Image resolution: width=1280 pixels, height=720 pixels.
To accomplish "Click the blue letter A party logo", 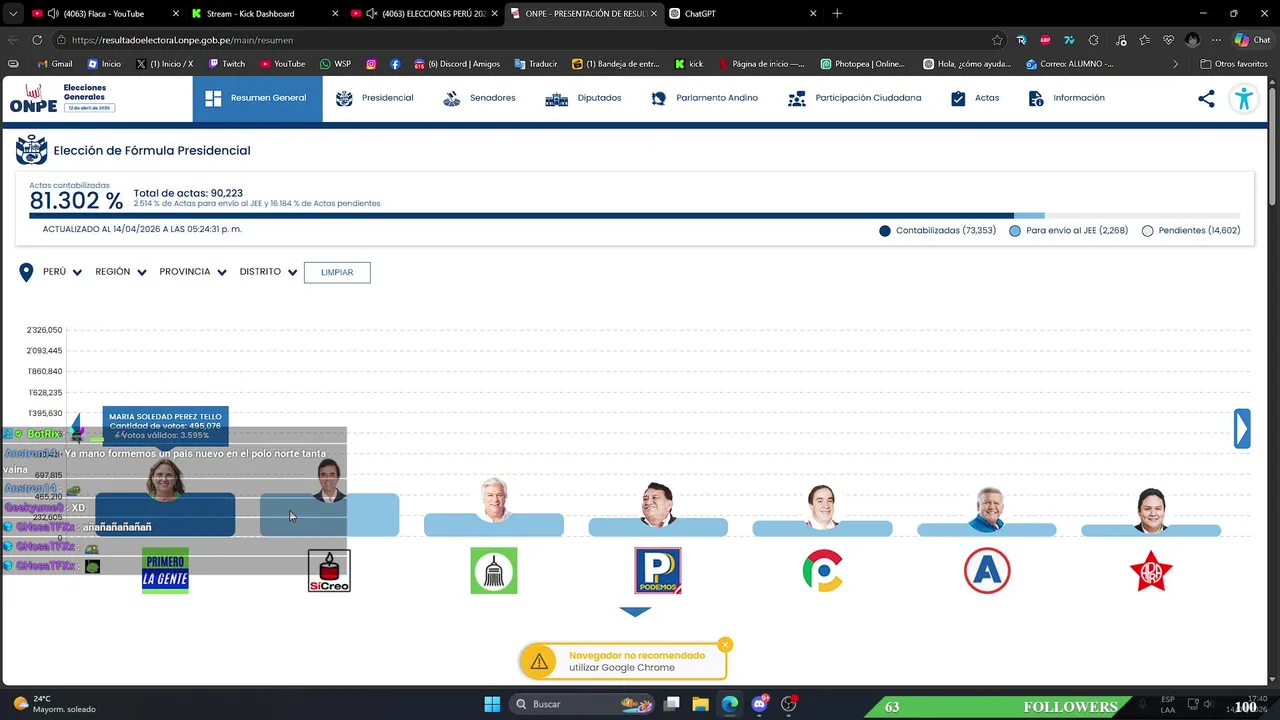I will tap(987, 570).
